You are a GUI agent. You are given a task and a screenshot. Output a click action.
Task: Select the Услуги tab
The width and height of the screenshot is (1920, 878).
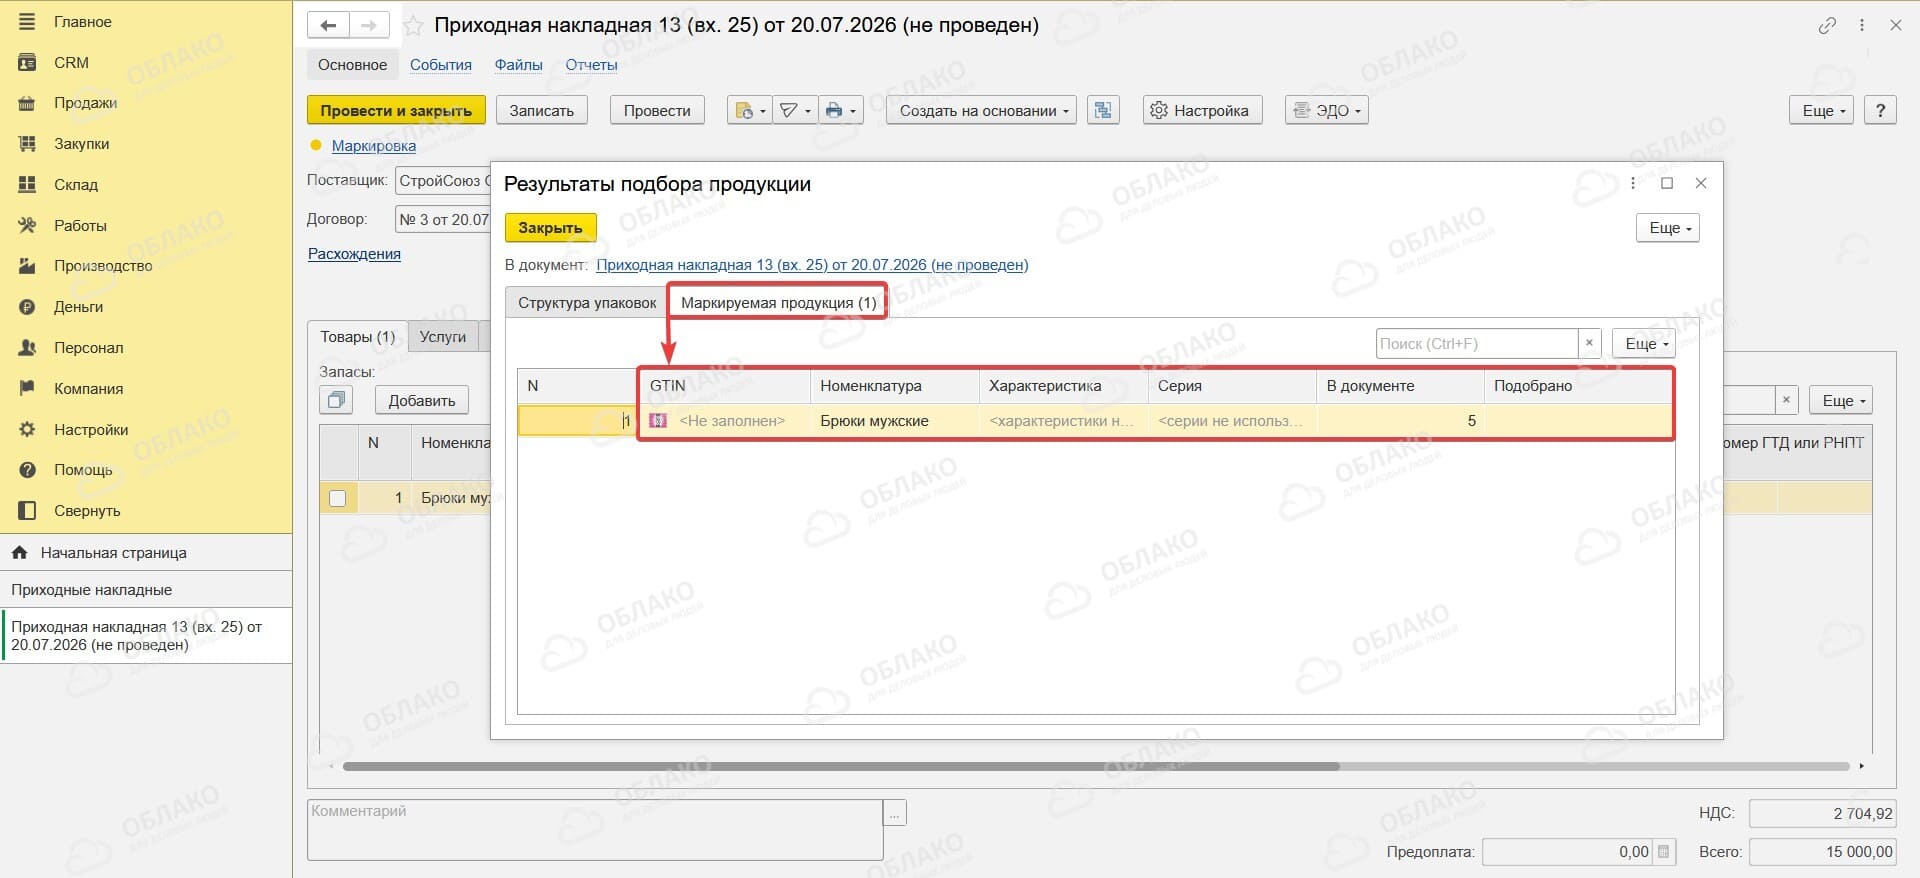pyautogui.click(x=443, y=337)
